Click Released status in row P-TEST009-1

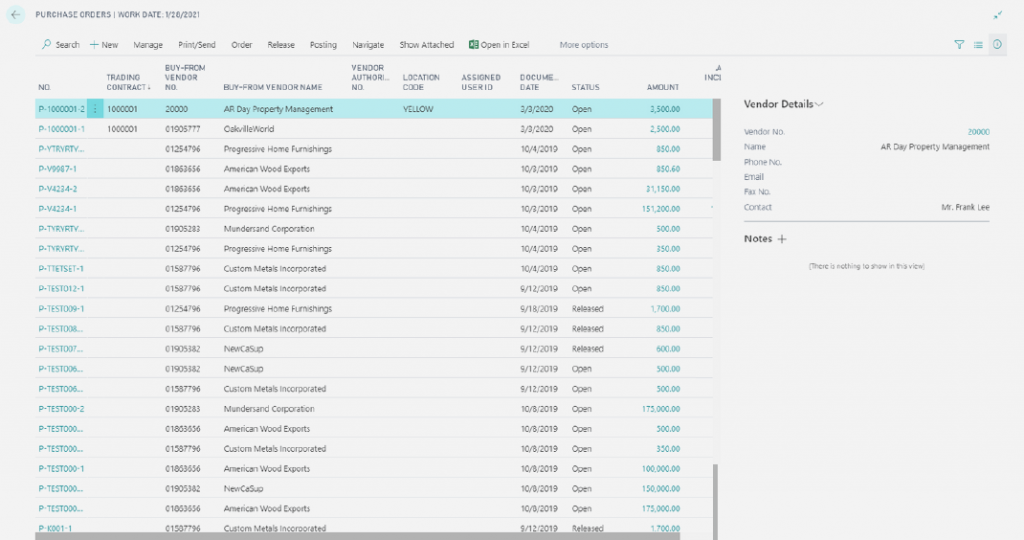pyautogui.click(x=587, y=309)
